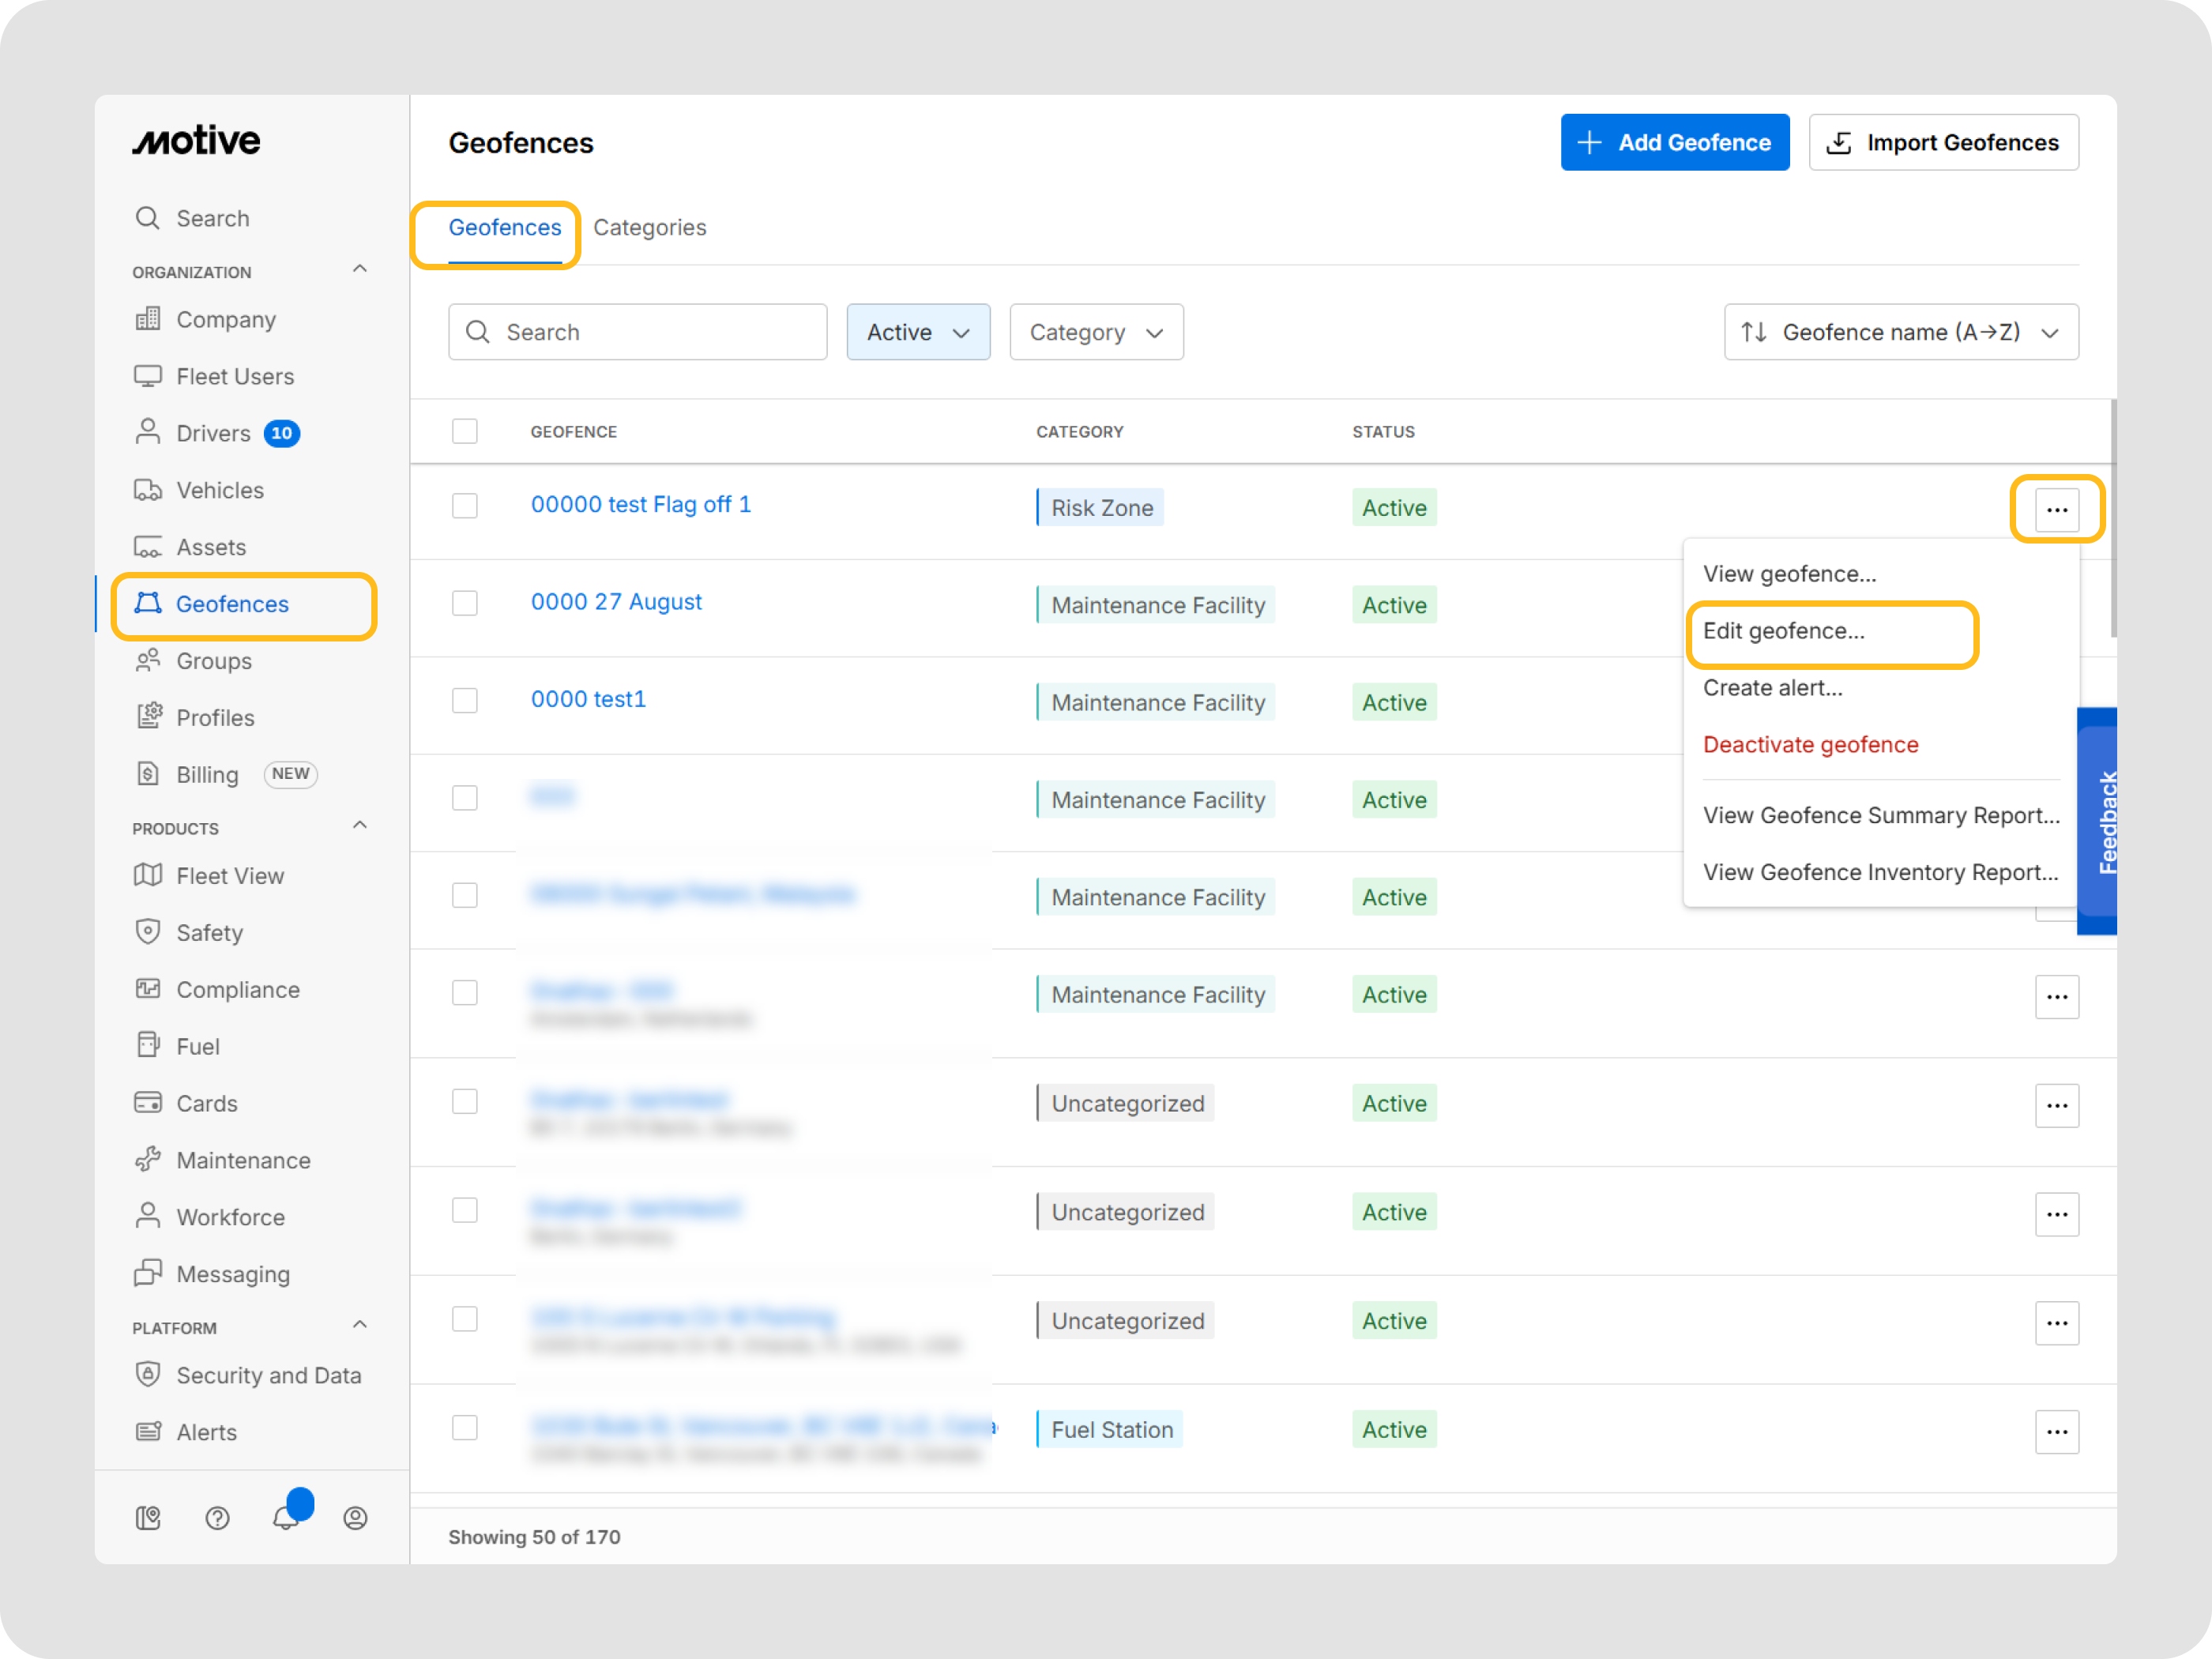Open the Geofences section in sidebar
Image resolution: width=2212 pixels, height=1659 pixels.
click(x=232, y=604)
